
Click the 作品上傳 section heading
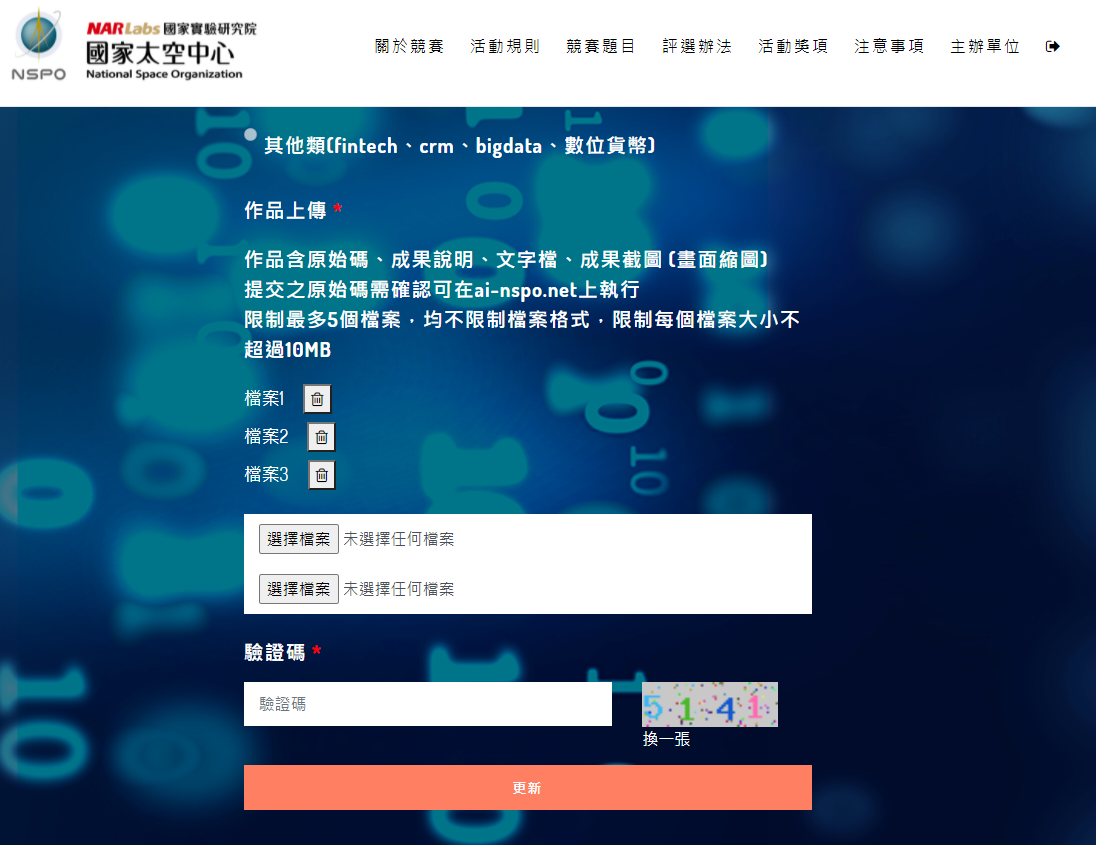[x=285, y=210]
